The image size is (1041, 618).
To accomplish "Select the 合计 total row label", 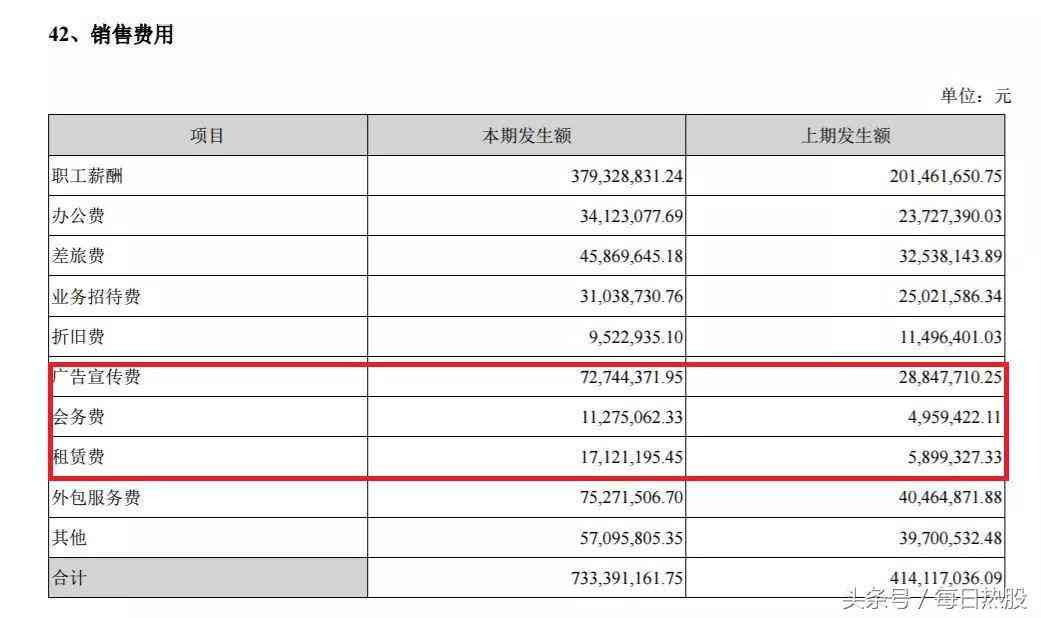I will click(x=69, y=578).
